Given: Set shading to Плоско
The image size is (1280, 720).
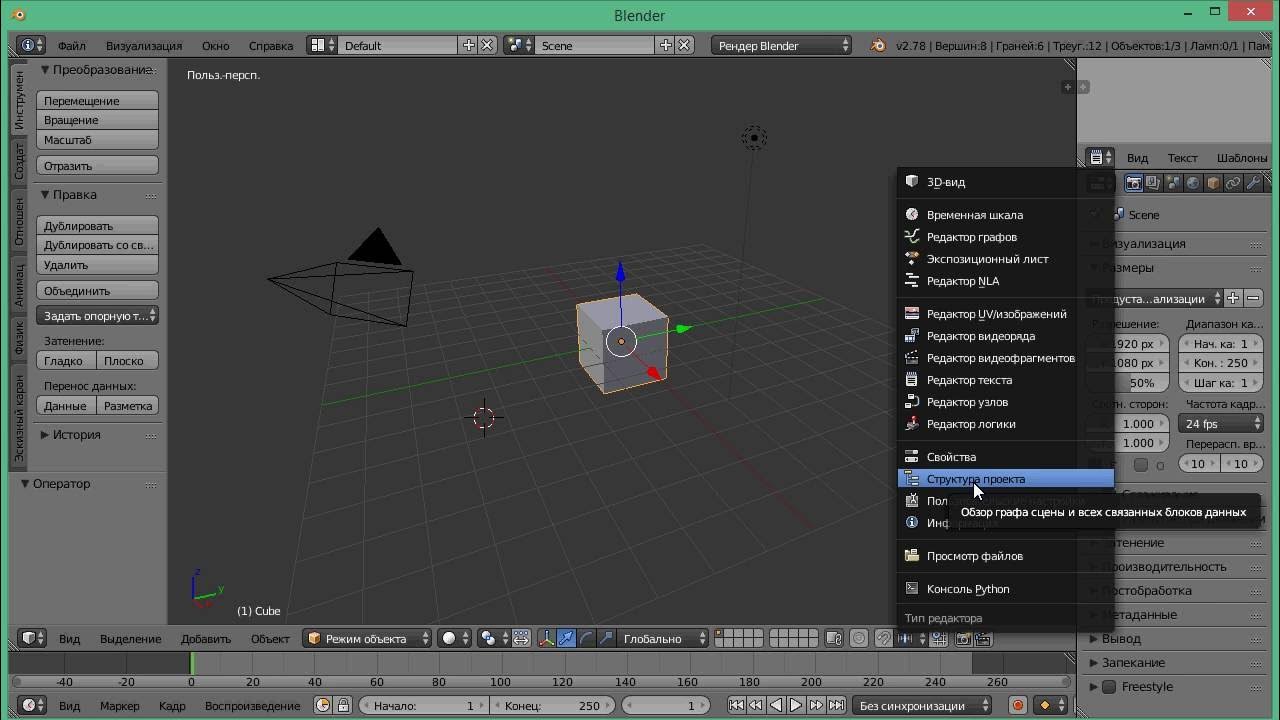Looking at the screenshot, I should pos(127,361).
